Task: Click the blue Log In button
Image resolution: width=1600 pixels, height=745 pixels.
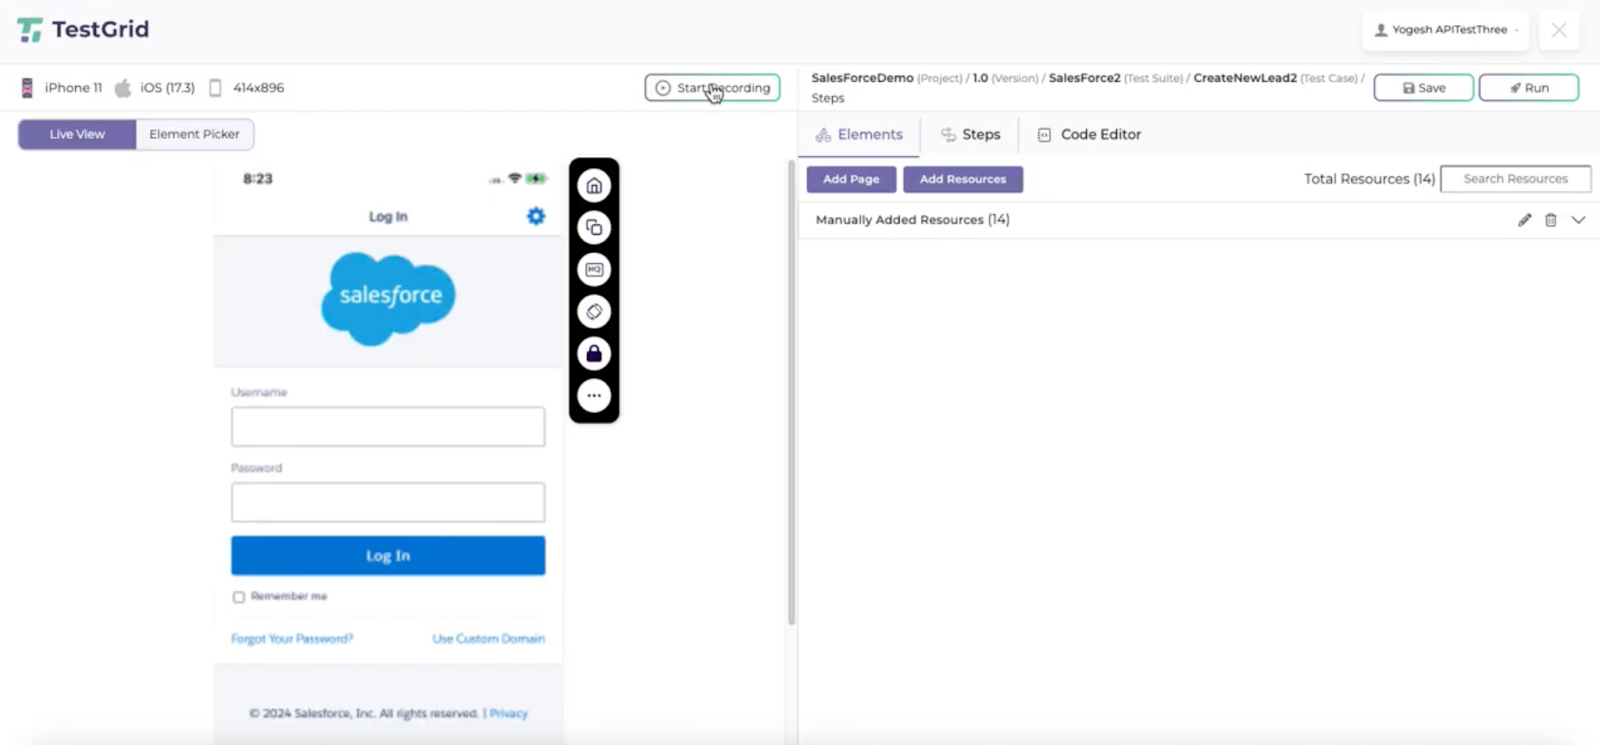Action: [x=388, y=556]
